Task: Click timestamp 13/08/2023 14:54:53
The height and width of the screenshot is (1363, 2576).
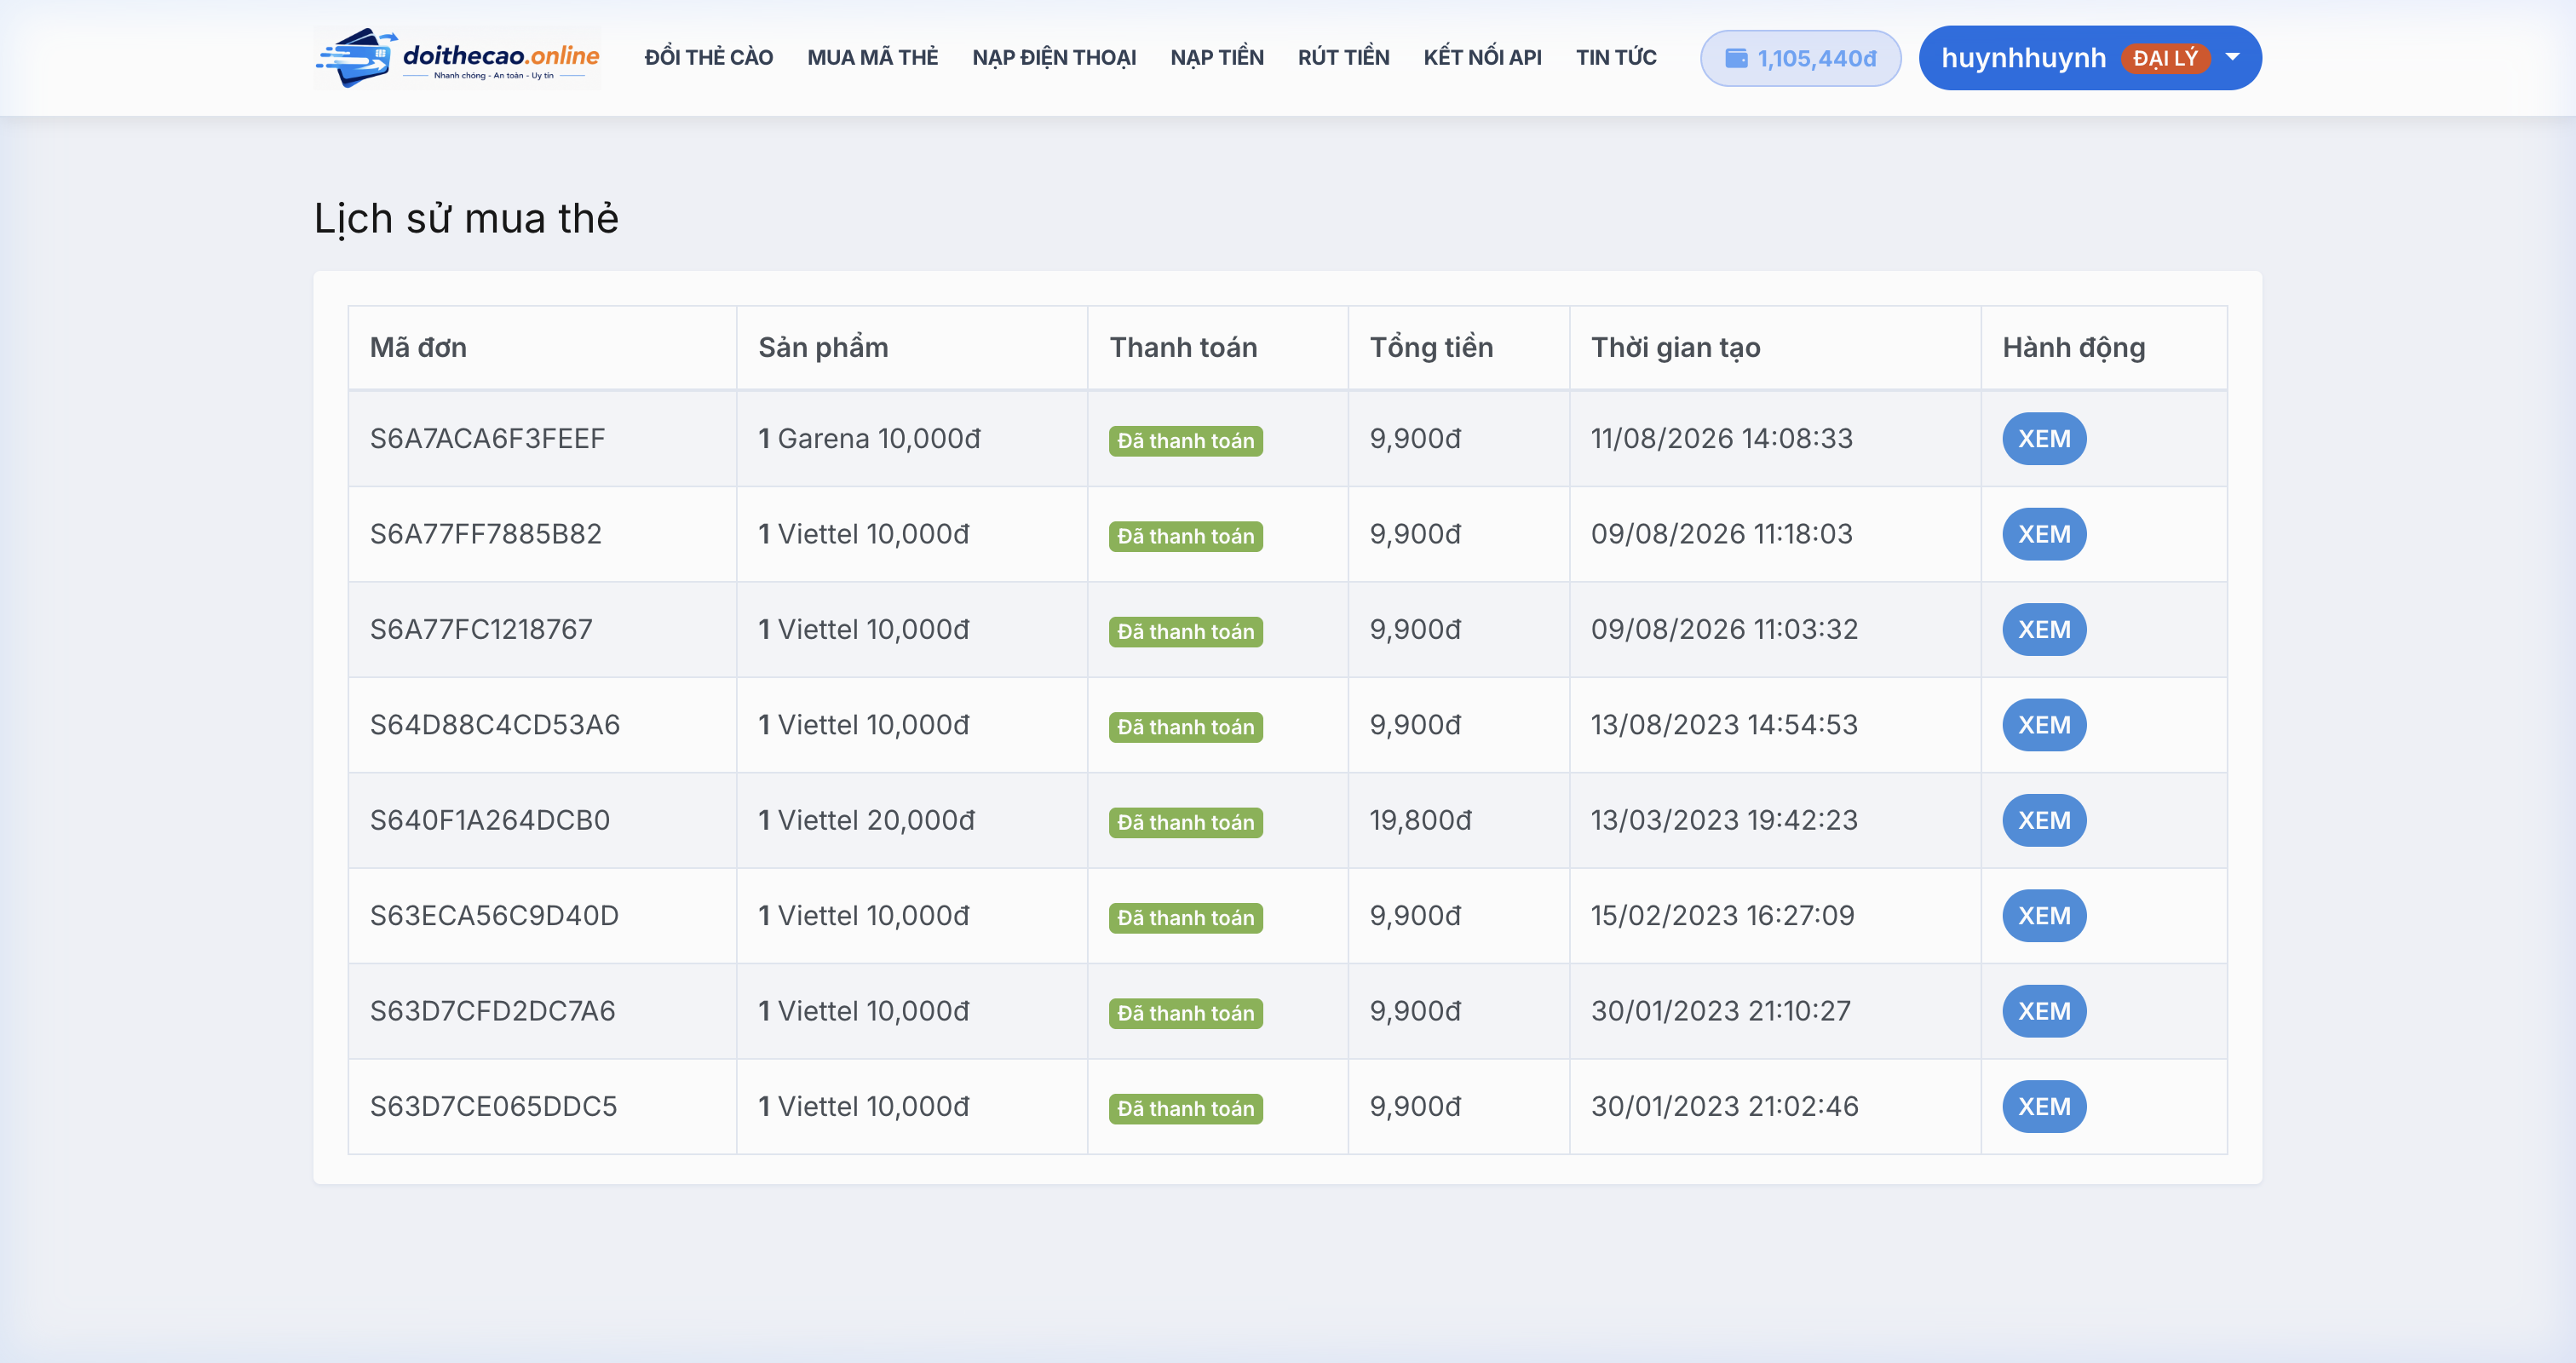Action: (x=1724, y=725)
